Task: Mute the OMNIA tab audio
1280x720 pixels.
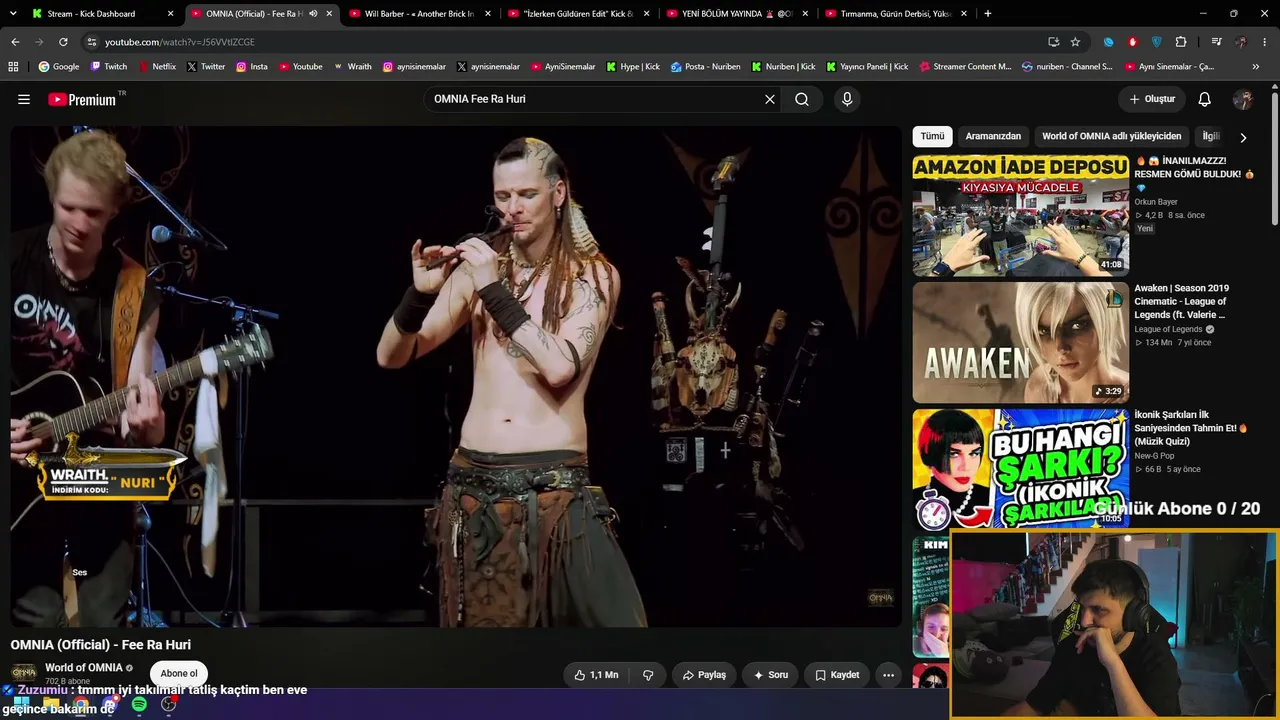Action: (x=313, y=14)
